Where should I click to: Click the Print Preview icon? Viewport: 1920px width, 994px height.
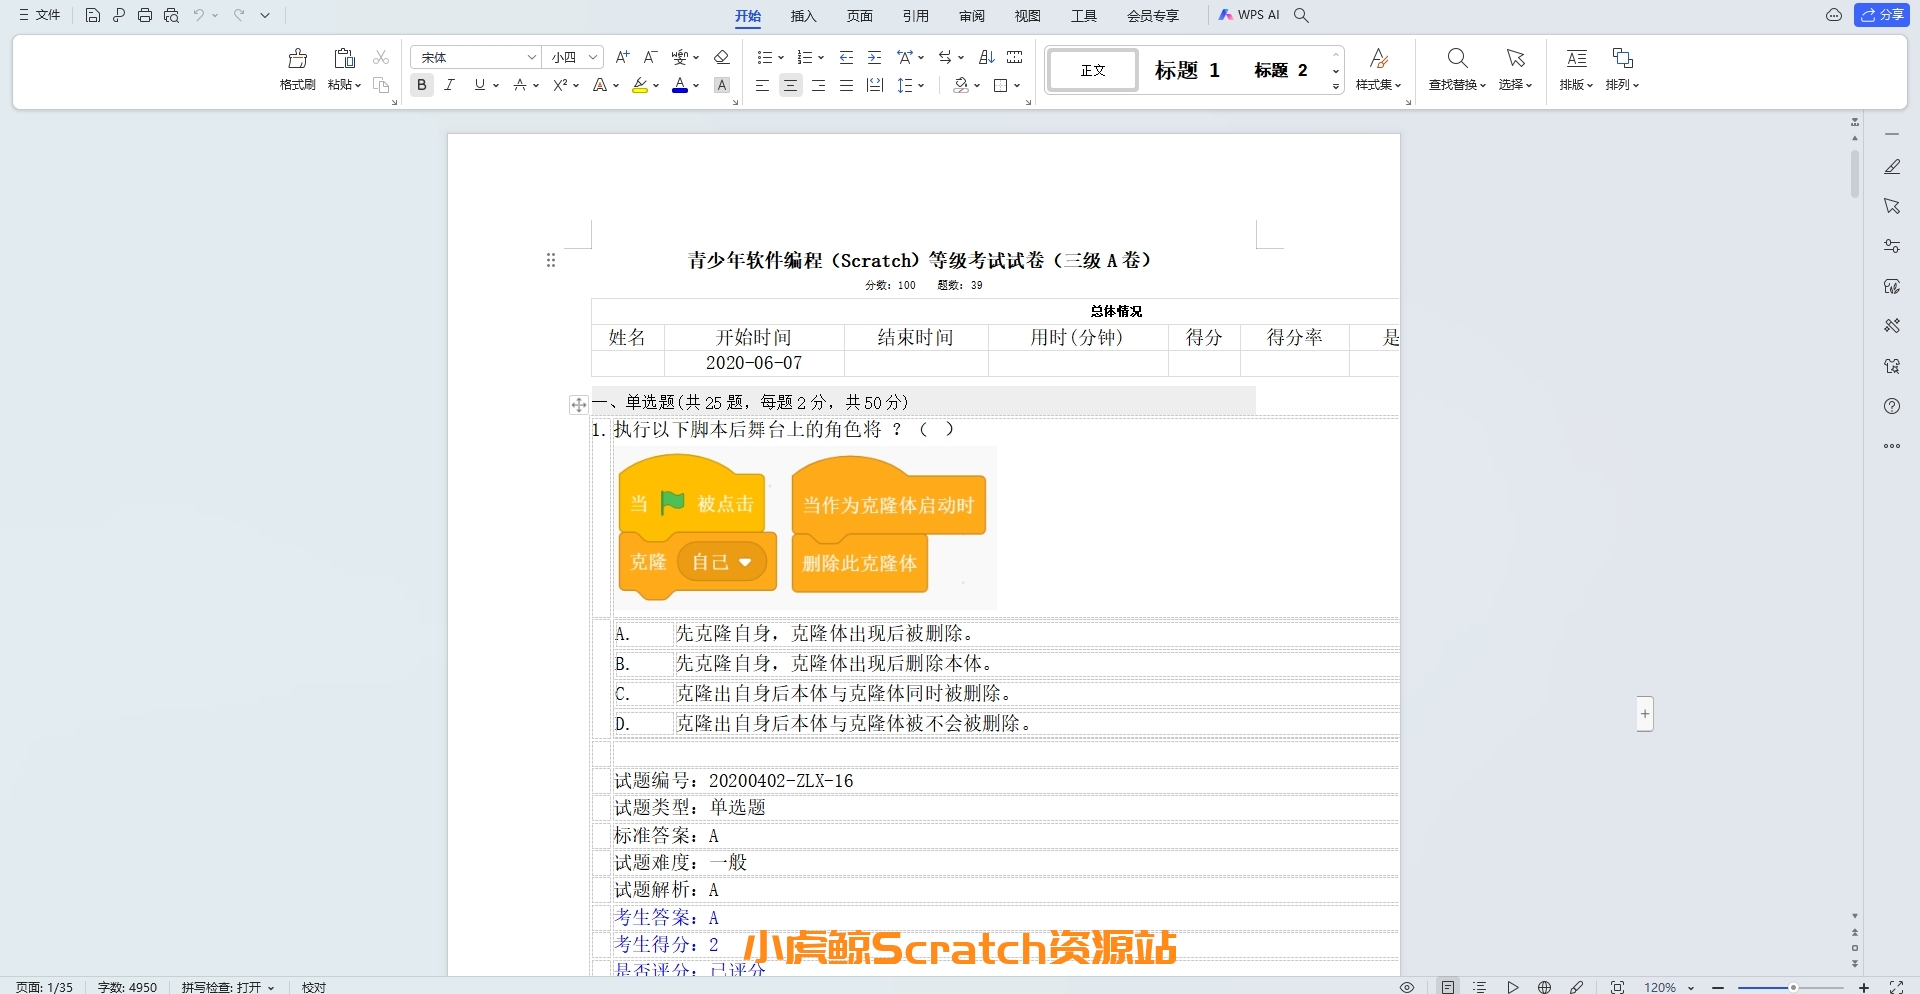pos(171,15)
